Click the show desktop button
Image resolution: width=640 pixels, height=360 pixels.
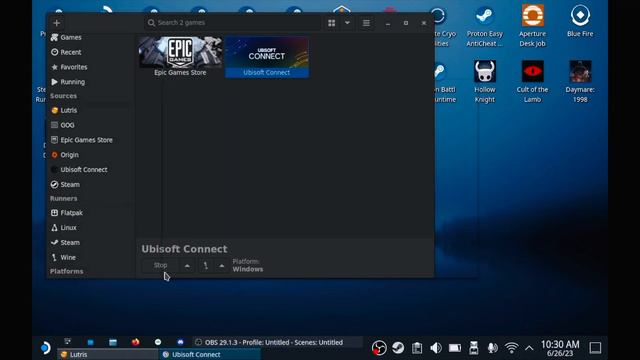(595, 348)
